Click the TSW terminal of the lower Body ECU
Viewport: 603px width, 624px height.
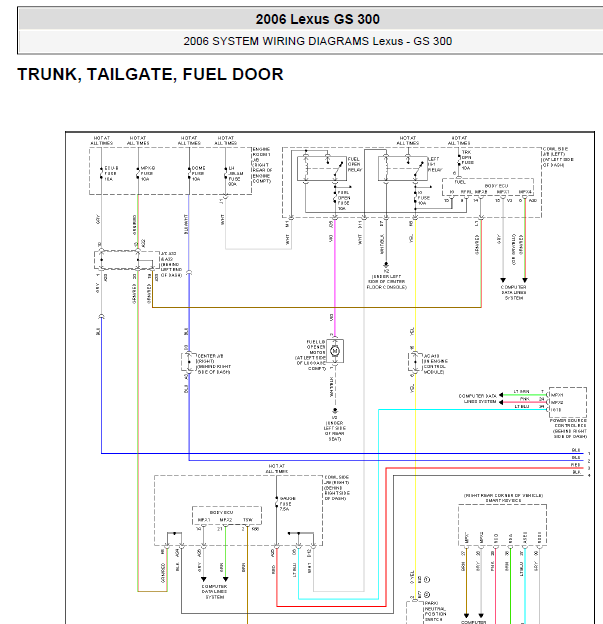click(248, 520)
